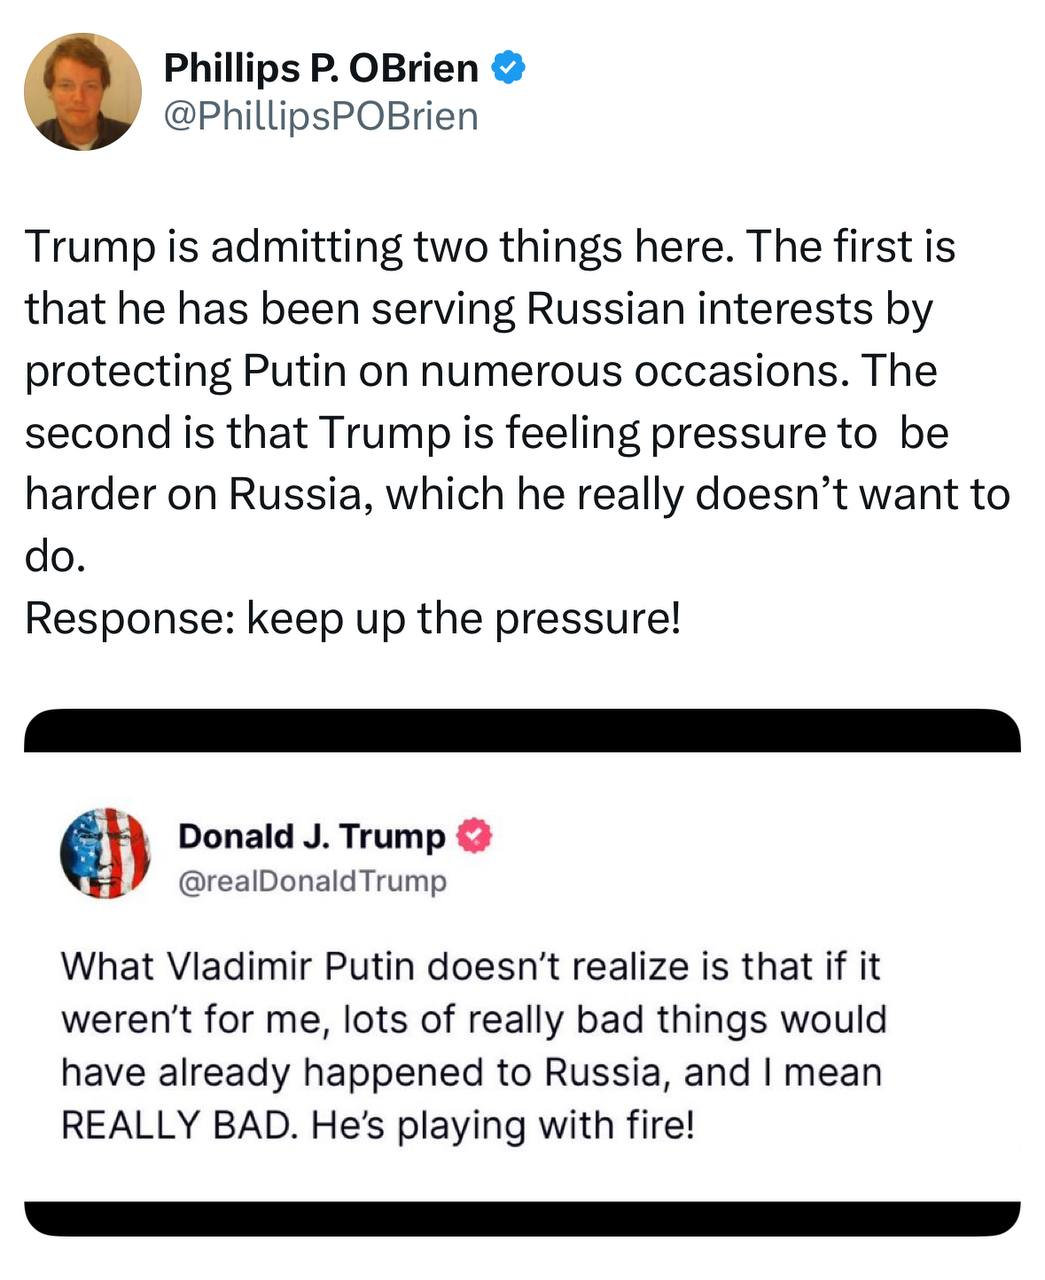Screen dimensions: 1045x1280
Task: Open Donald J. Trump's flag avatar
Action: 105,854
